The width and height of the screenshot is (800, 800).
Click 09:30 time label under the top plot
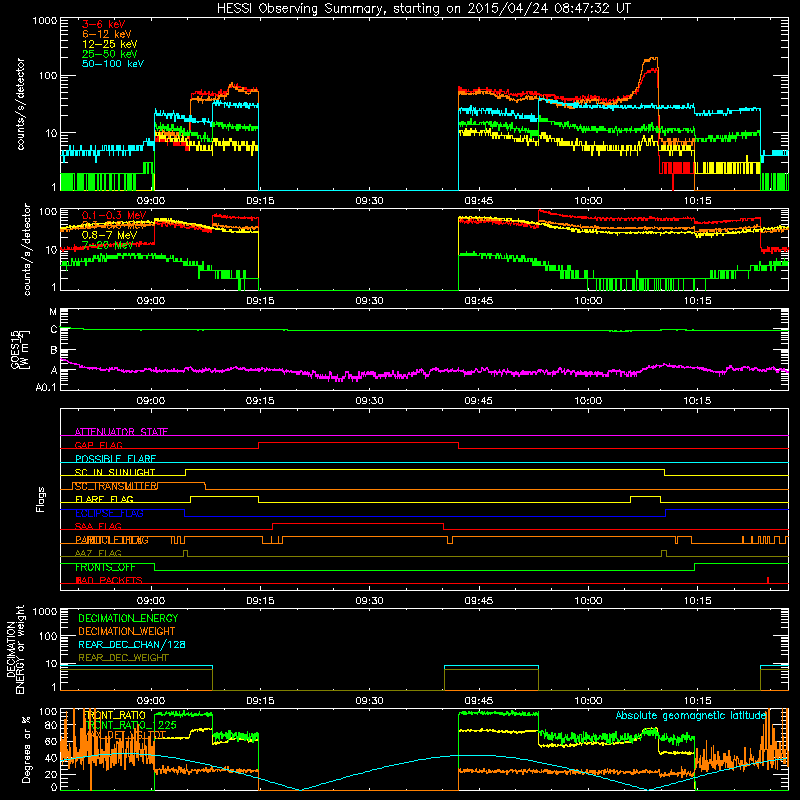[369, 201]
